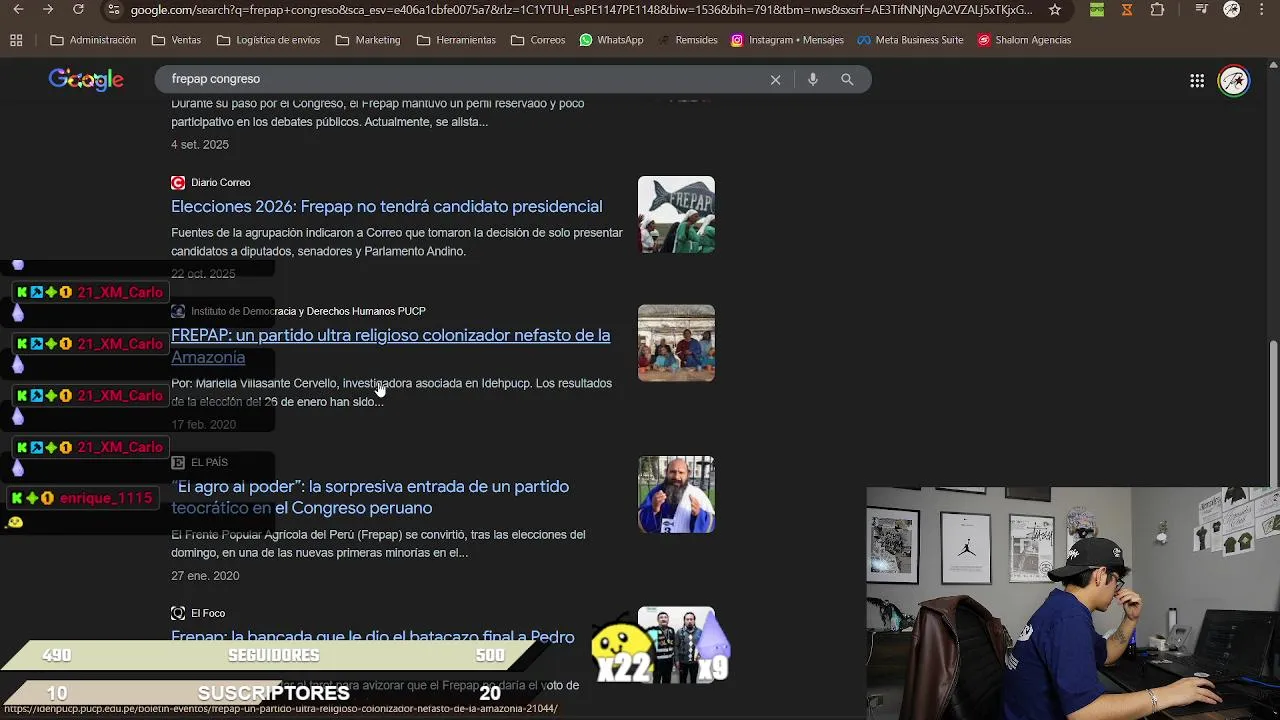Click the Idehpucp result thumbnail
This screenshot has width=1280, height=720.
[x=676, y=343]
